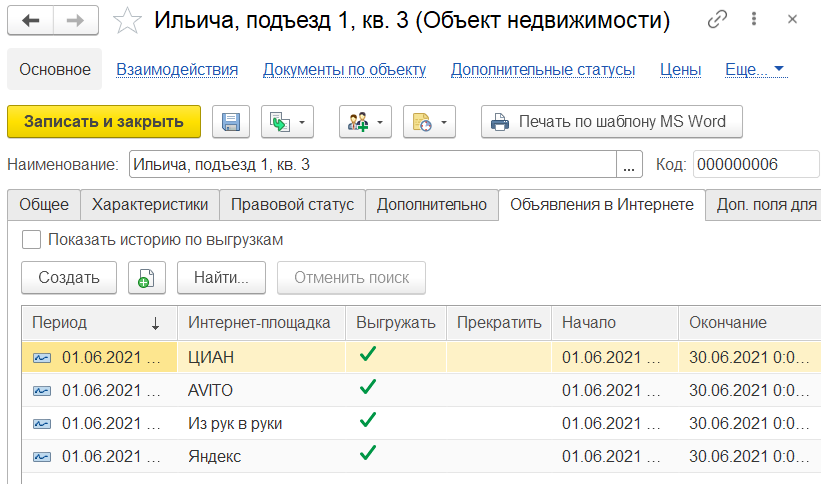Open the users group icon dropdown

pyautogui.click(x=366, y=122)
